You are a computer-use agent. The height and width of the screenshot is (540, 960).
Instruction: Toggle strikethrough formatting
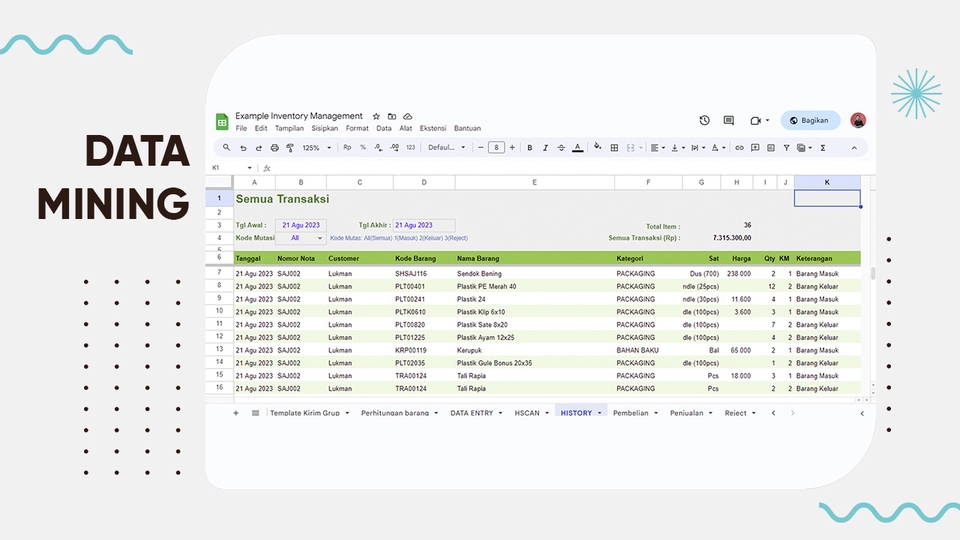pos(561,148)
